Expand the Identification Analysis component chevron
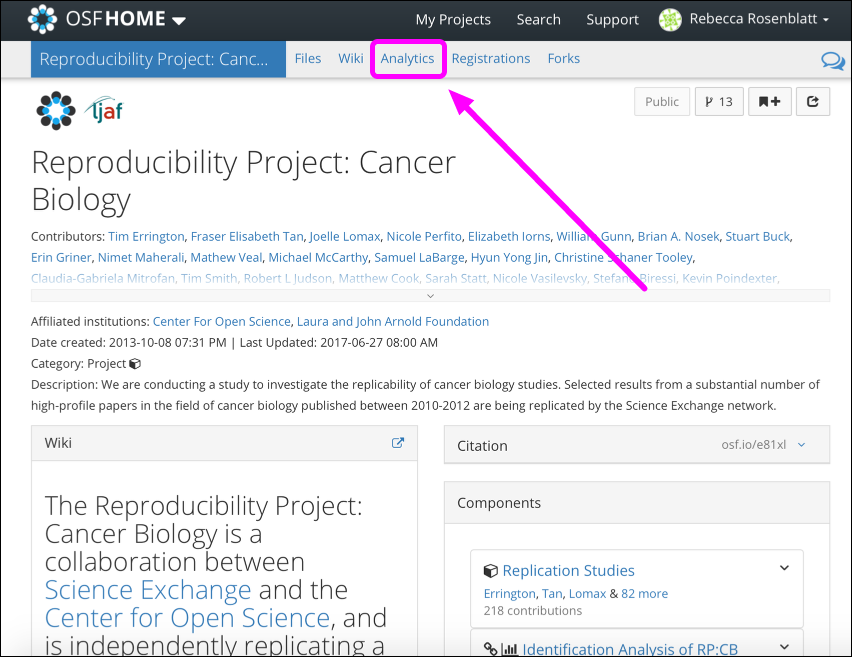The height and width of the screenshot is (657, 852). tap(784, 647)
